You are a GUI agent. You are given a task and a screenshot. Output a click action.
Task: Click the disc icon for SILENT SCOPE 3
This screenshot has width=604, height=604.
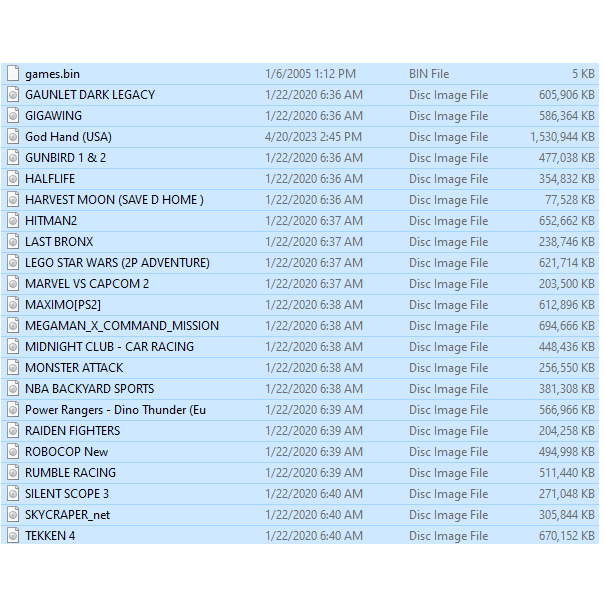pos(13,494)
